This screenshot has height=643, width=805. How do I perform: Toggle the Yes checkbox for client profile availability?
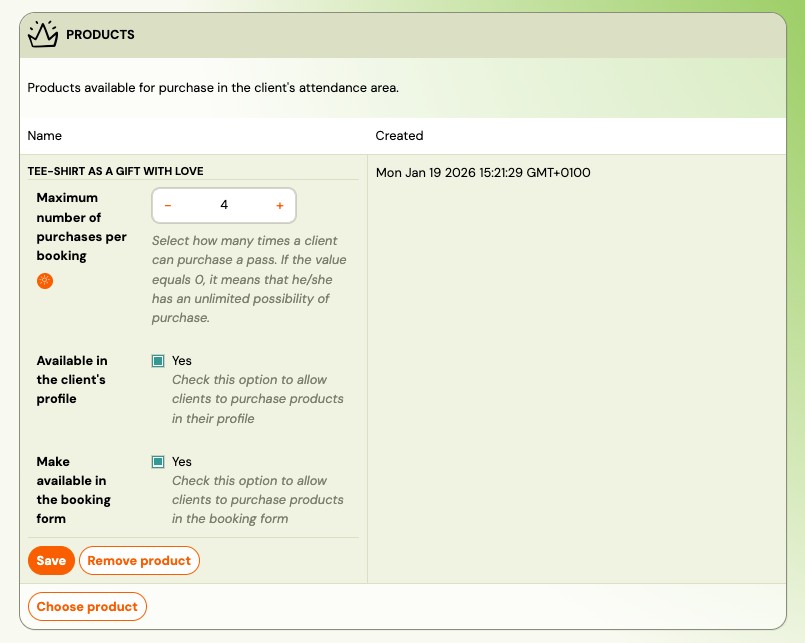[x=160, y=360]
